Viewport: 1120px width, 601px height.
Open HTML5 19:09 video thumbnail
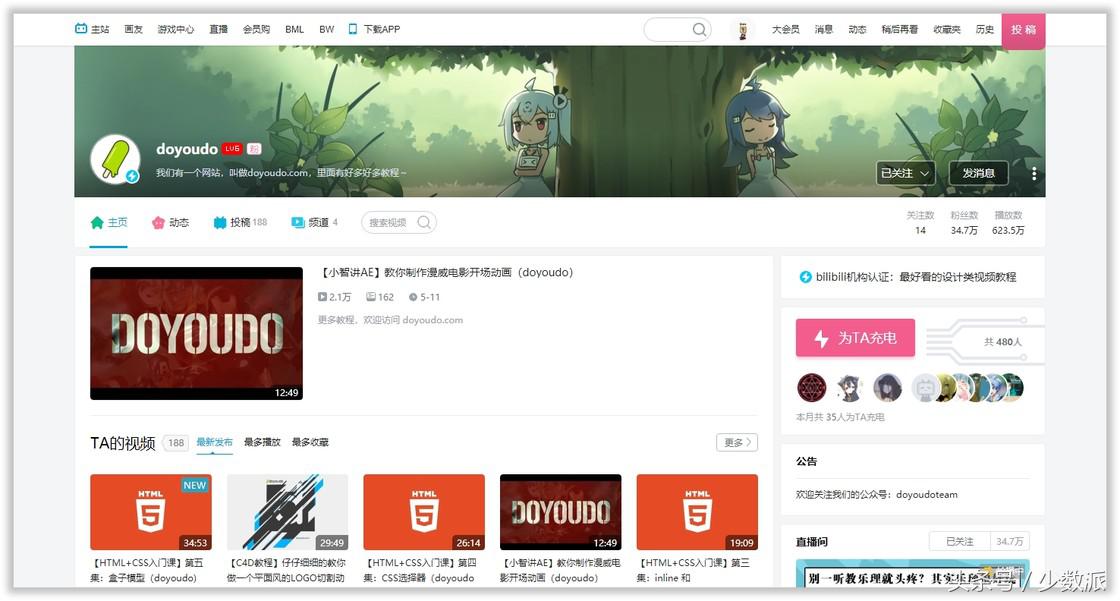tap(697, 512)
